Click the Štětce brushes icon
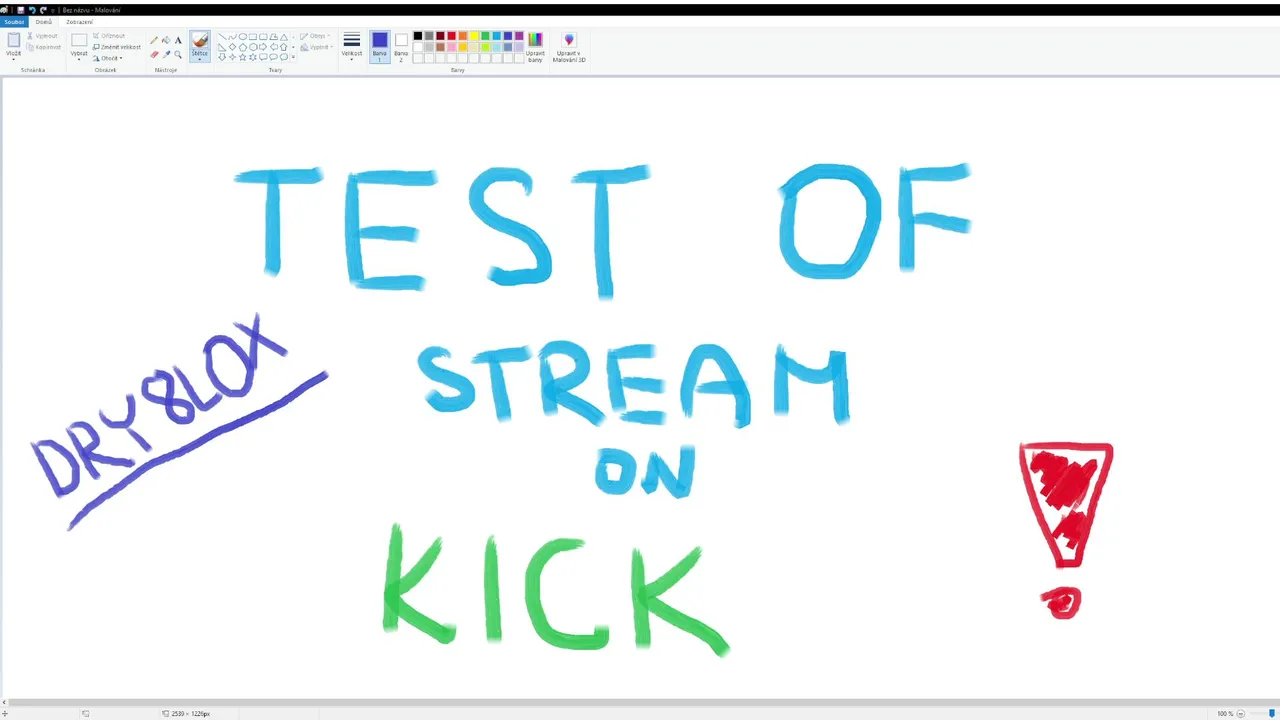Image resolution: width=1280 pixels, height=720 pixels. tap(200, 40)
